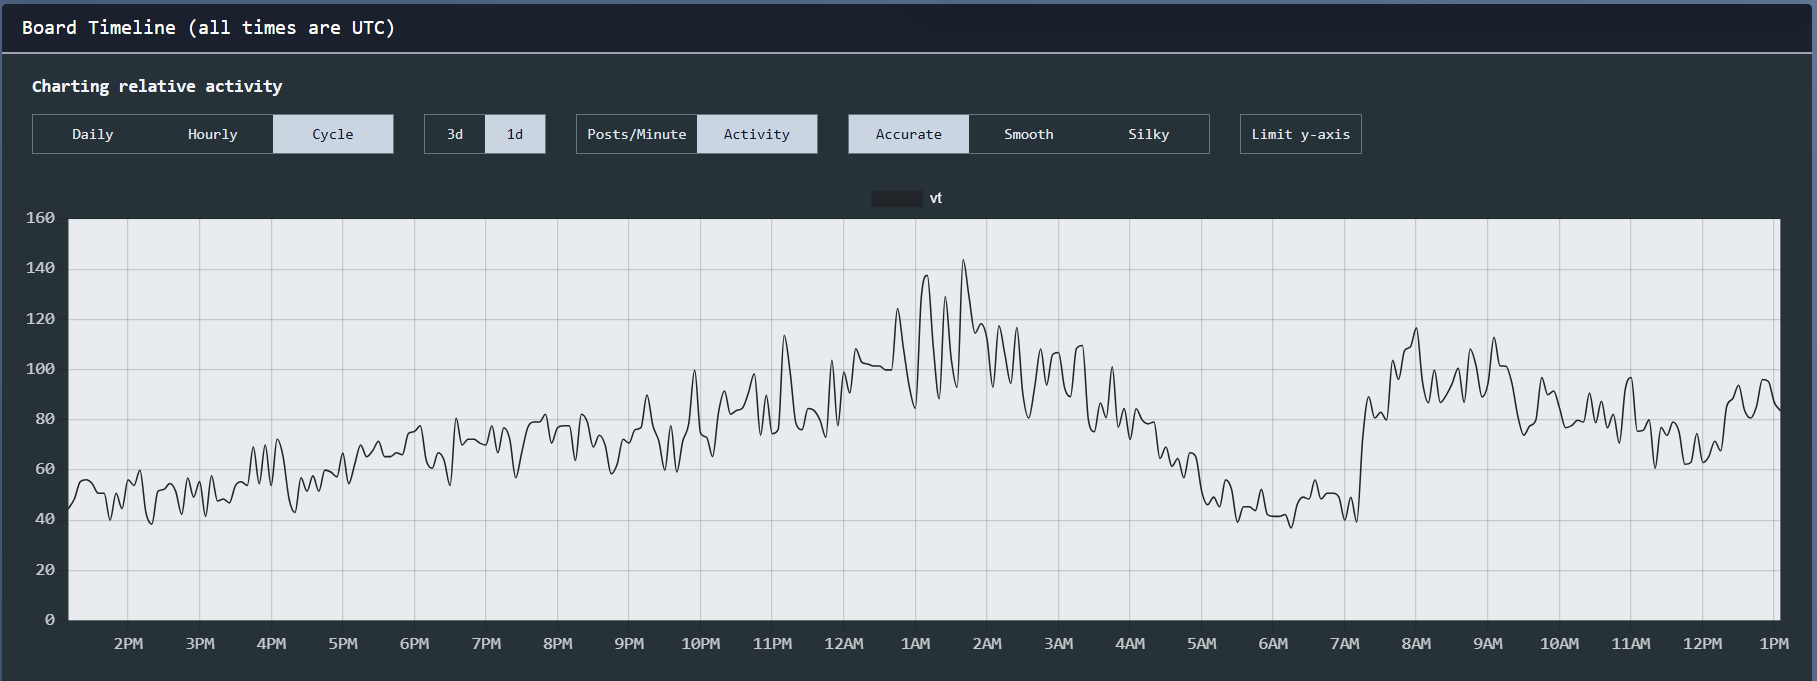1817x681 pixels.
Task: Click the 12AM x-axis label
Action: (844, 644)
